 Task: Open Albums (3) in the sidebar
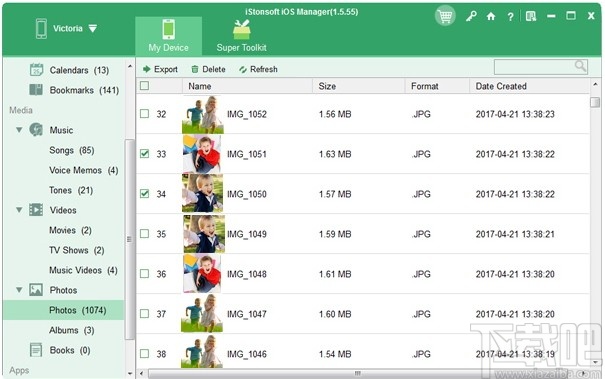click(72, 330)
